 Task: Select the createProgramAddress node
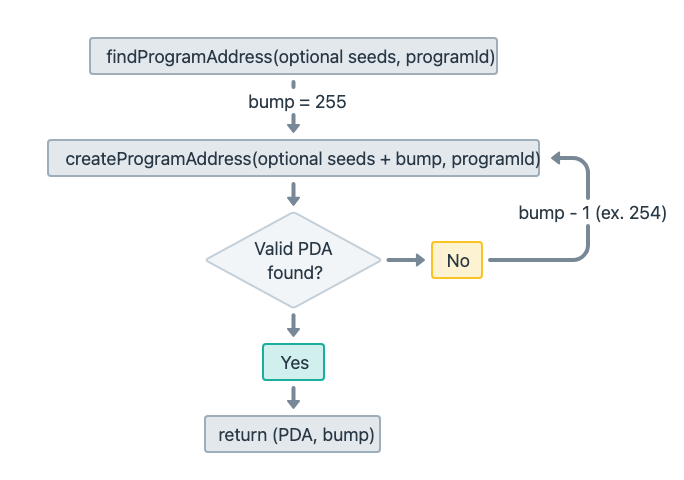294,158
